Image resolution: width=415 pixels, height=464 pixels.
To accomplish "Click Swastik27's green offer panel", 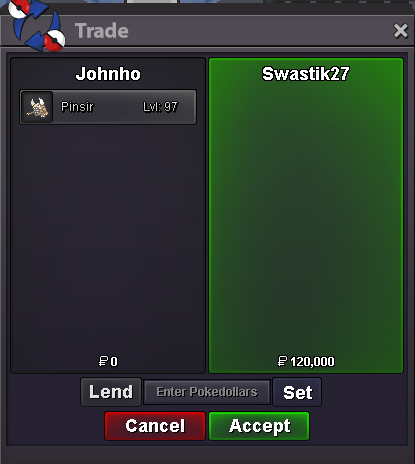I will pos(306,215).
